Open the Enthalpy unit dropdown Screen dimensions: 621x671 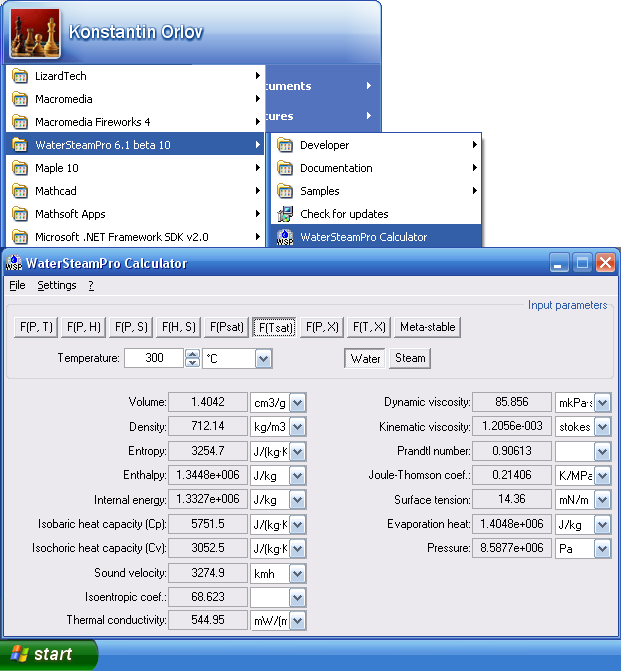[x=297, y=475]
